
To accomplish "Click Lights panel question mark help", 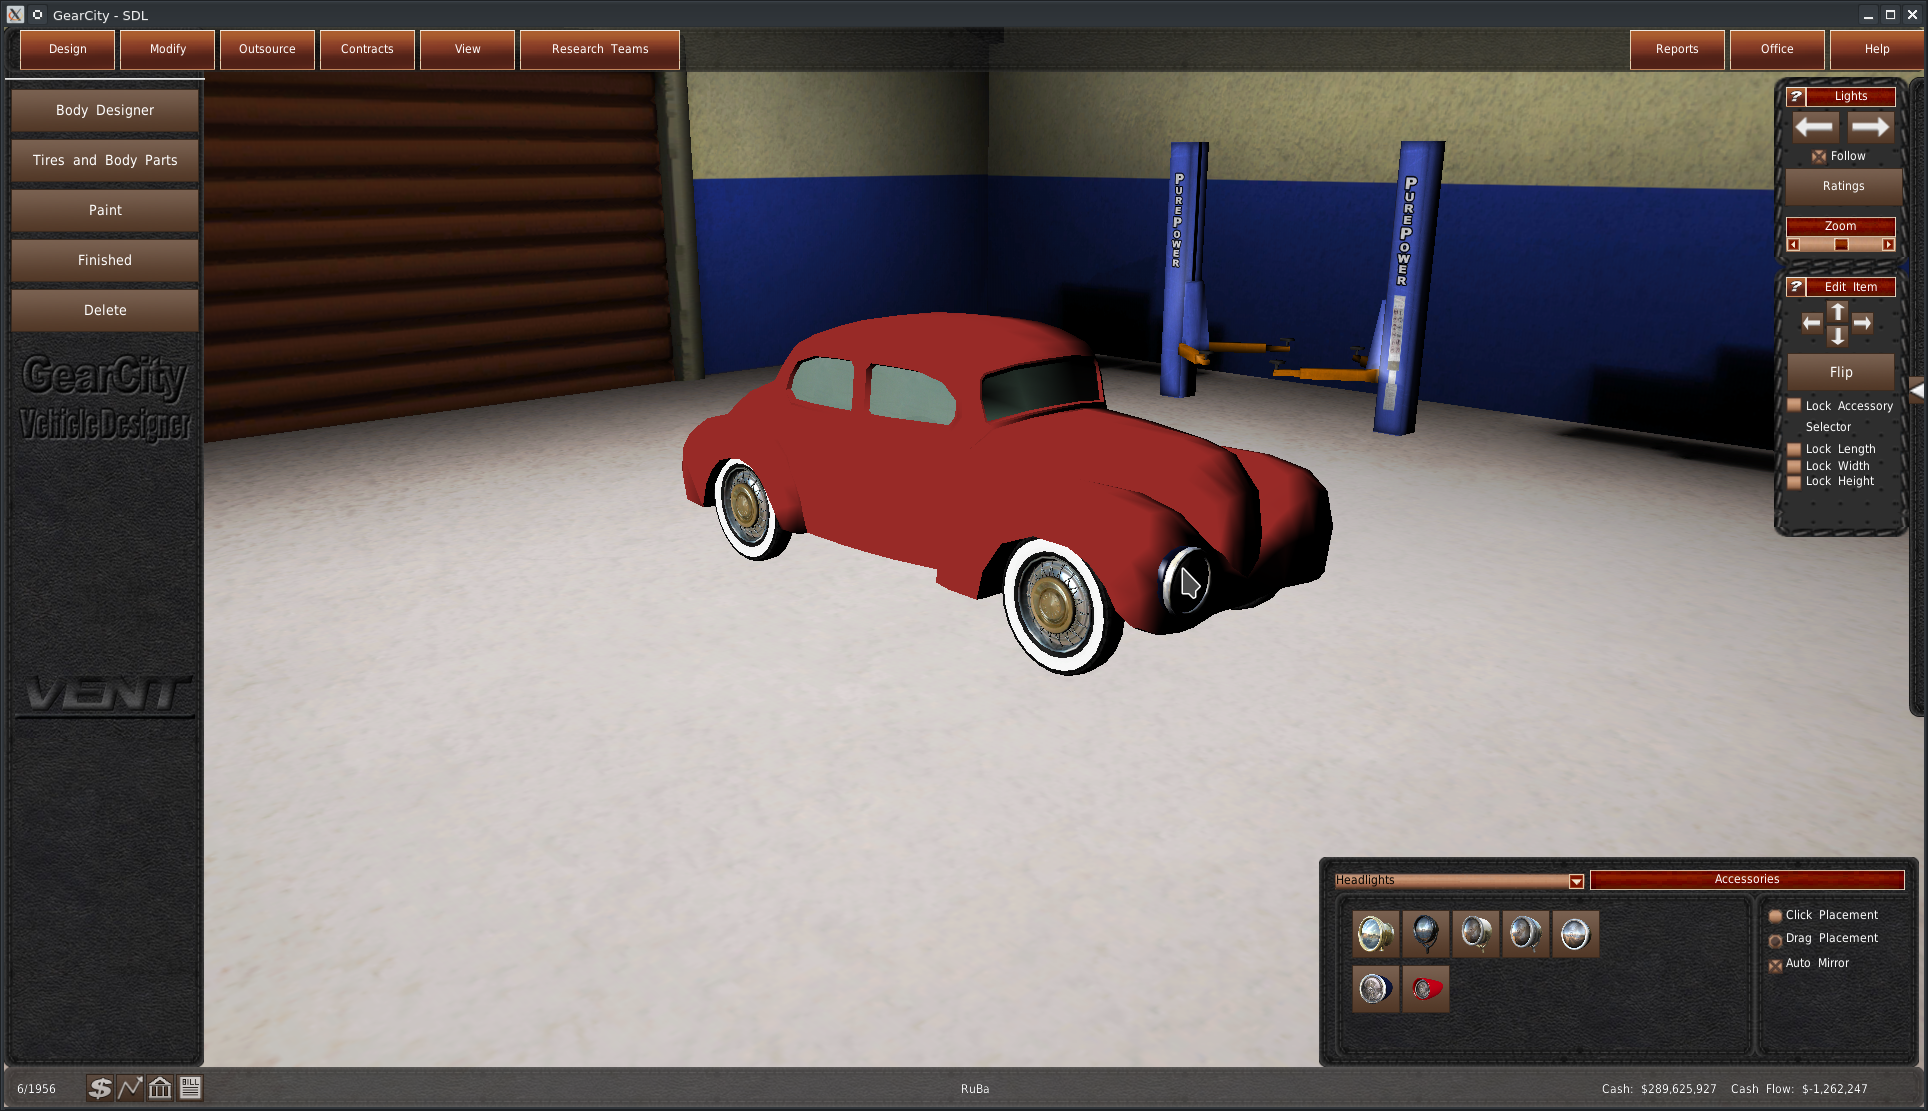I will 1796,96.
